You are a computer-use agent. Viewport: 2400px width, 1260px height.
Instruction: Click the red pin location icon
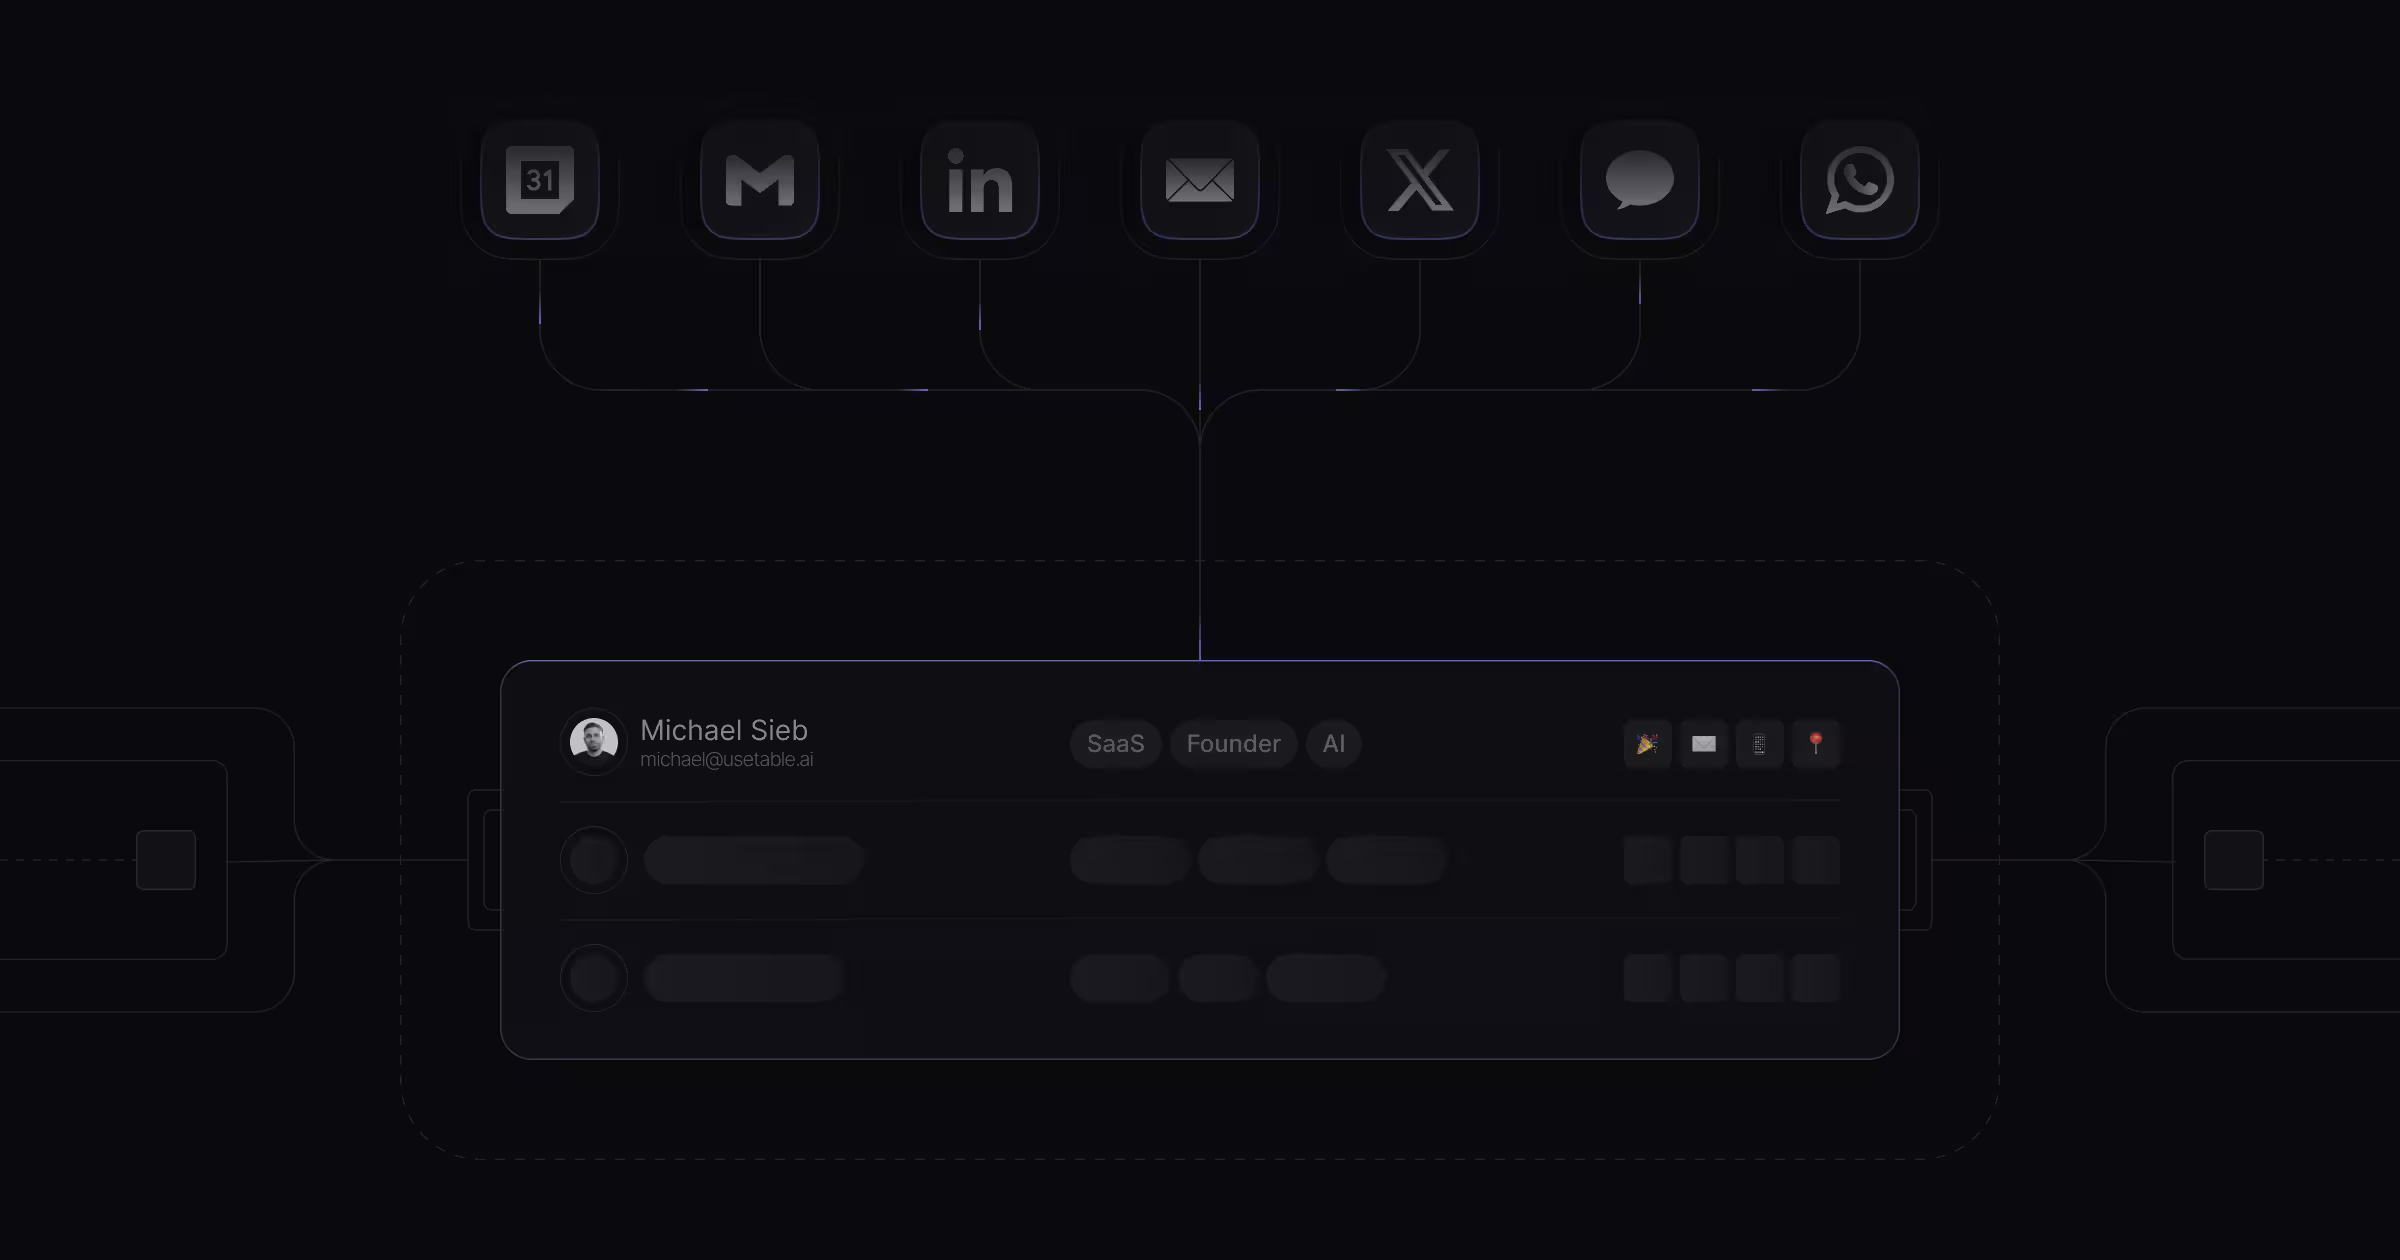click(x=1815, y=744)
